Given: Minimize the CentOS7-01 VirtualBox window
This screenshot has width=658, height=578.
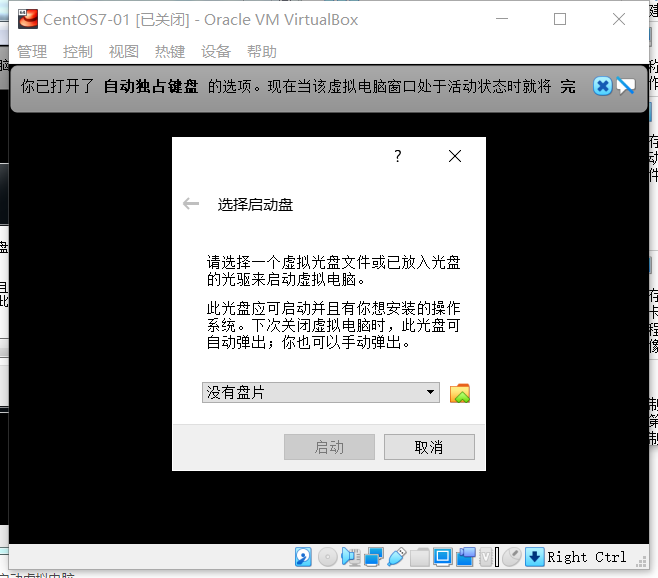Looking at the screenshot, I should click(x=502, y=19).
